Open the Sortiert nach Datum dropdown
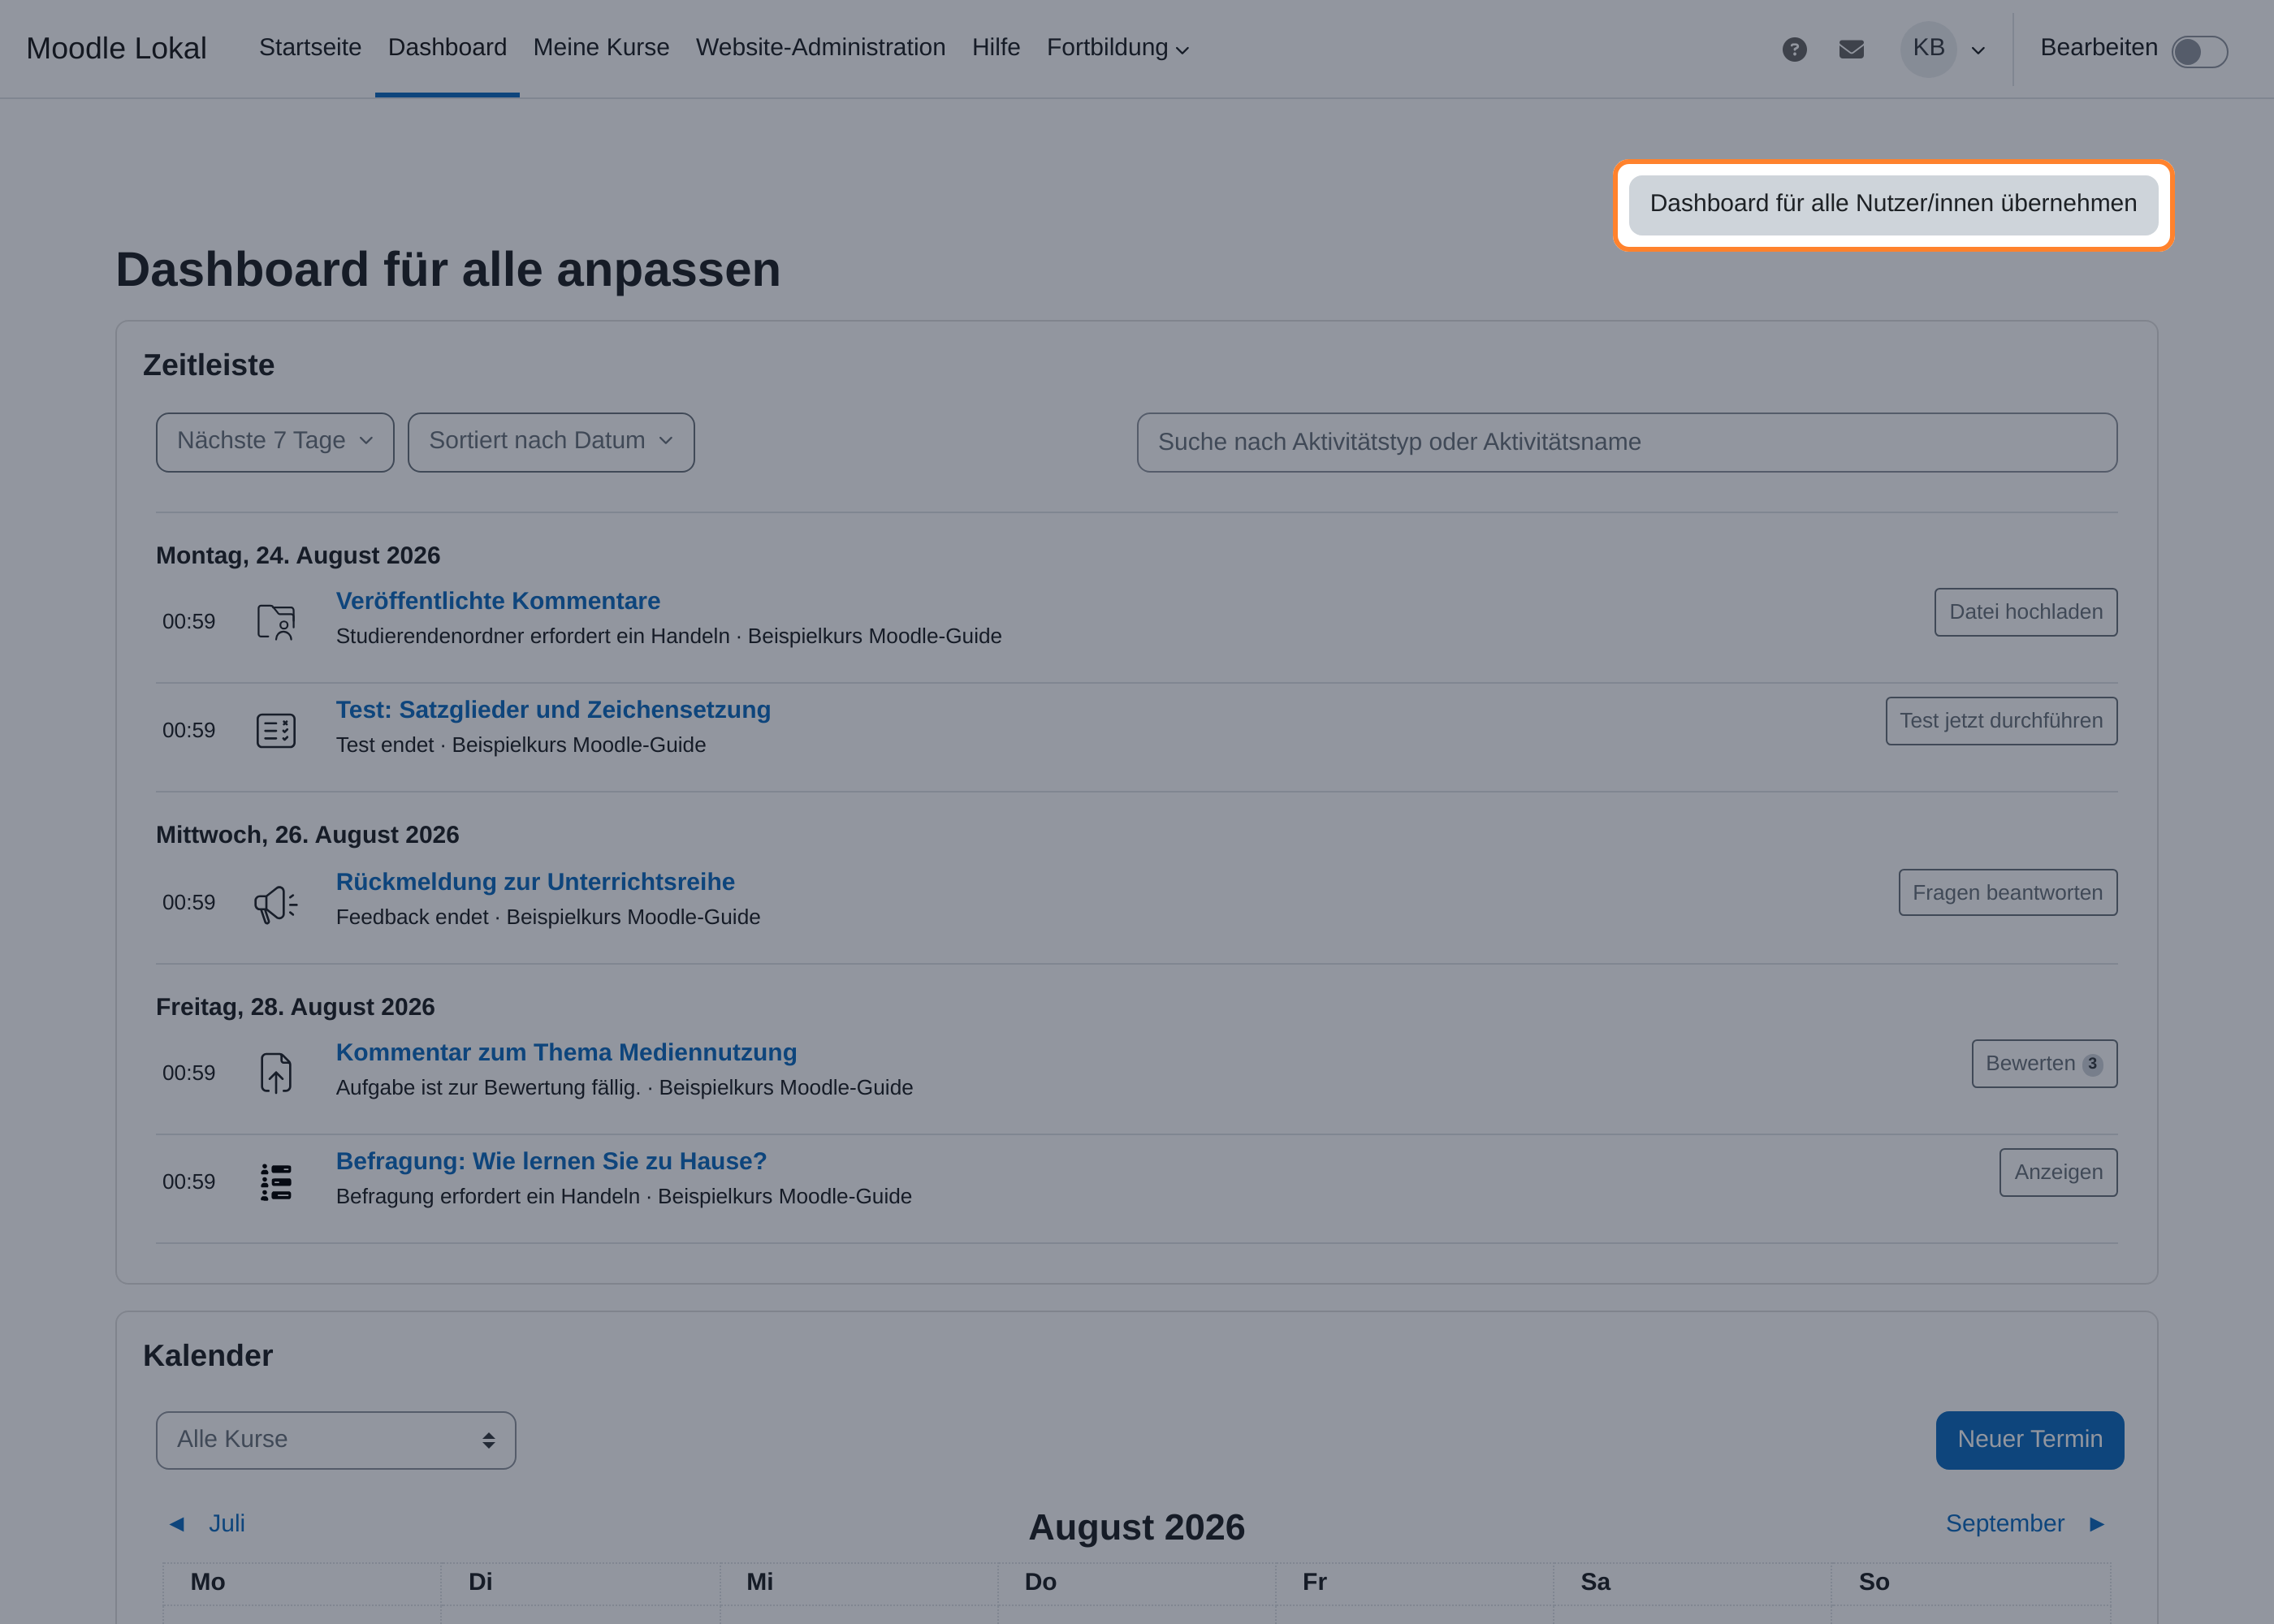 tap(551, 442)
